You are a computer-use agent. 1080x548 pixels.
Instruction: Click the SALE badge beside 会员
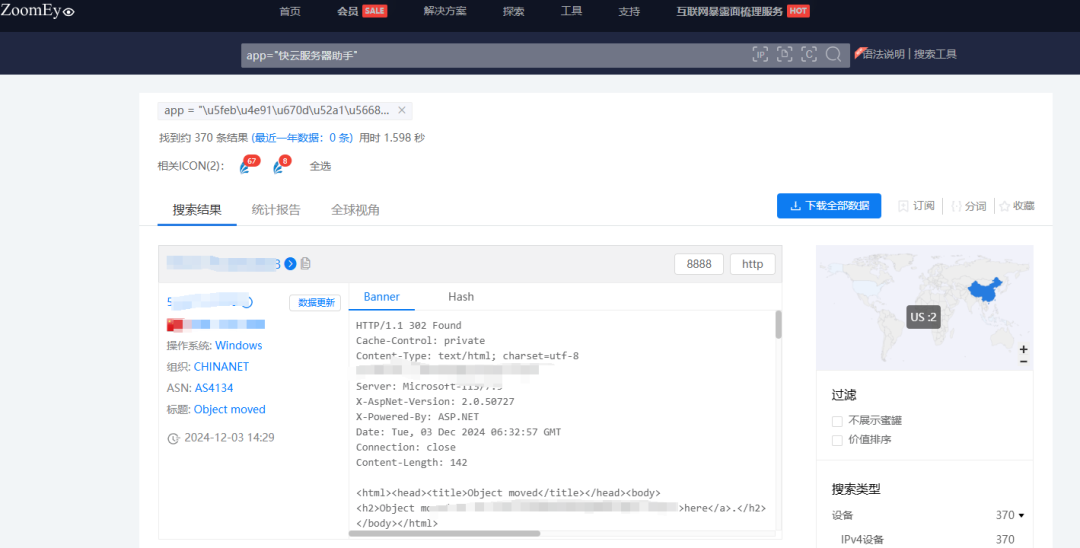tap(375, 11)
